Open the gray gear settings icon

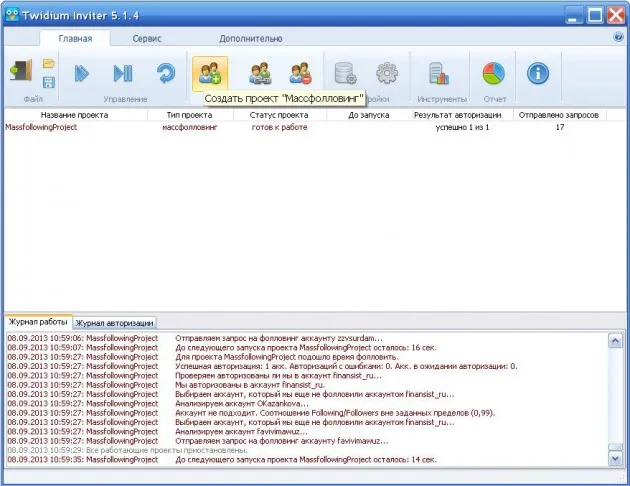[387, 74]
